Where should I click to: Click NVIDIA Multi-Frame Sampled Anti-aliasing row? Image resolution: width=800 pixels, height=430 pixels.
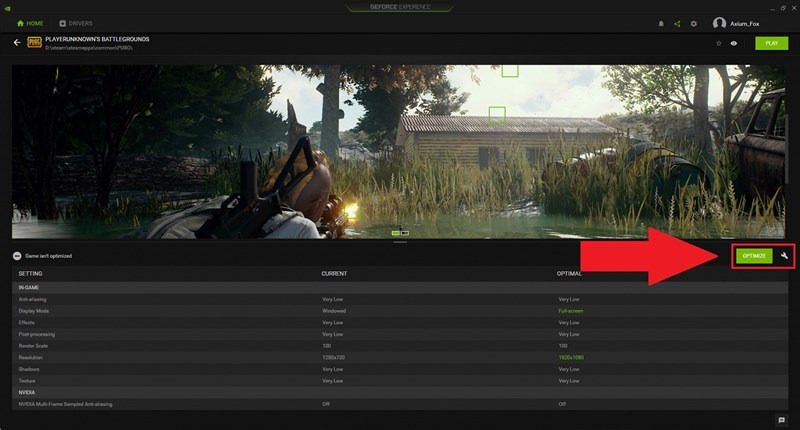tap(399, 404)
